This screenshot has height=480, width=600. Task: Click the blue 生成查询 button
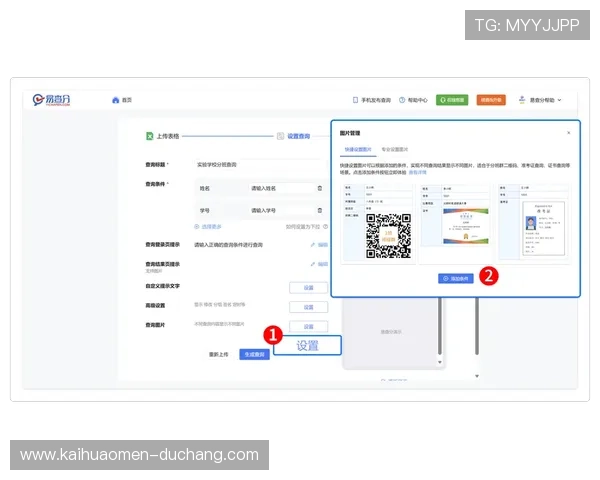click(254, 354)
